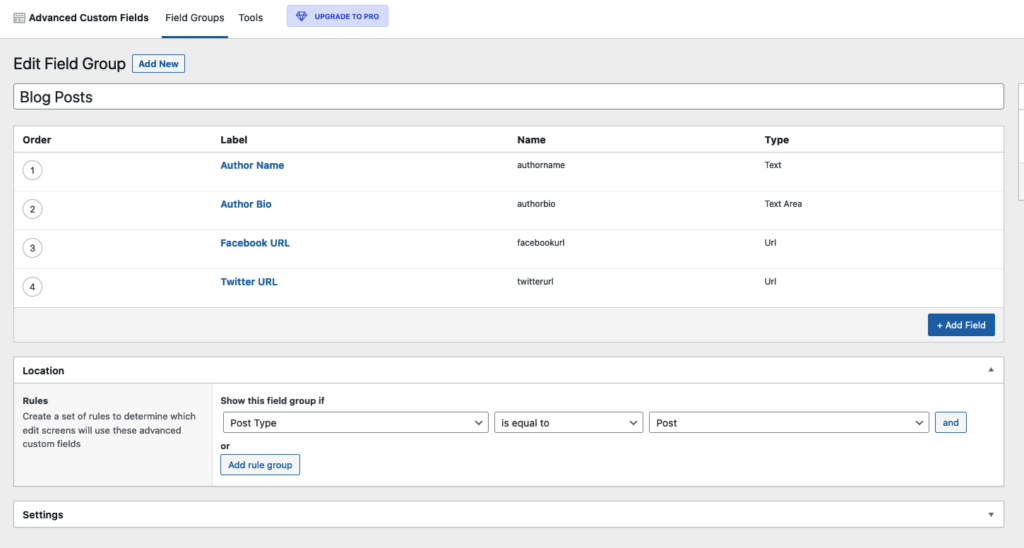Click the diamond icon in Upgrade to Pro
The height and width of the screenshot is (548, 1024).
coord(301,16)
